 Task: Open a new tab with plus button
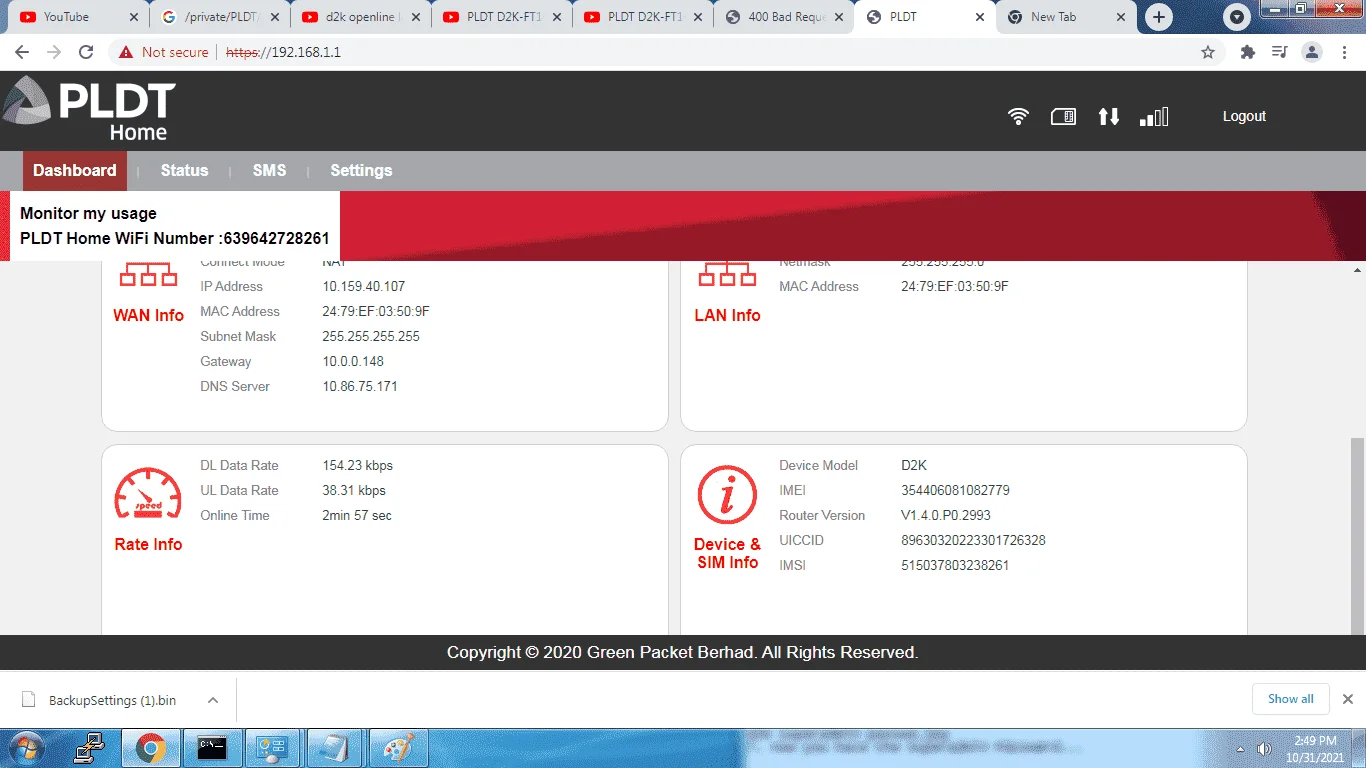(1159, 17)
